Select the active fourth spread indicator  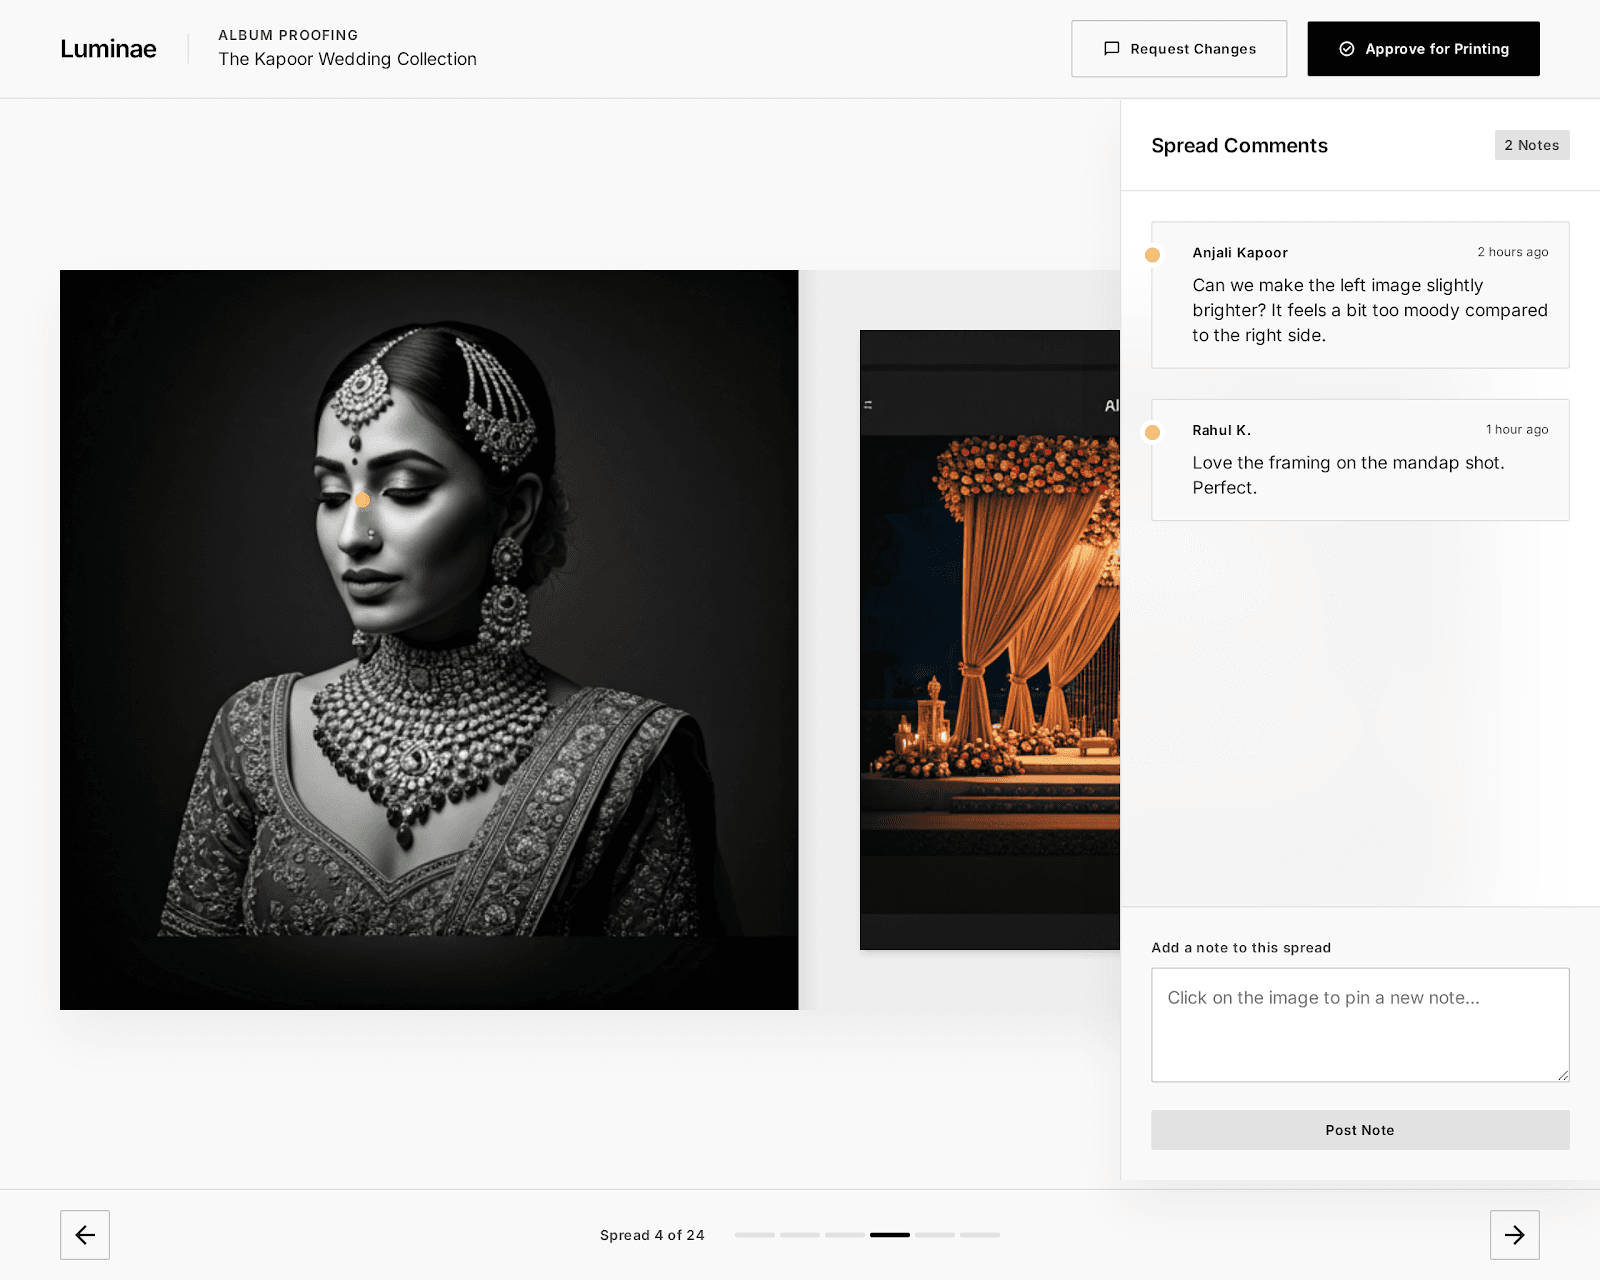890,1235
